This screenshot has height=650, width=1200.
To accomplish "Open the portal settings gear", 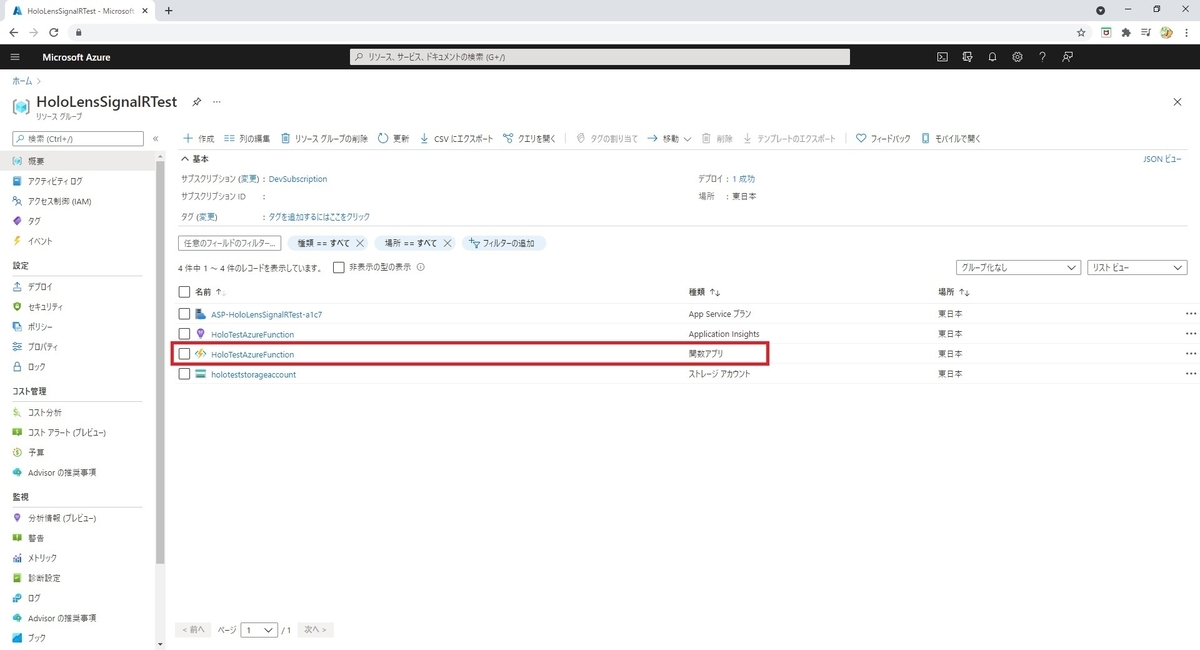I will pos(1017,57).
